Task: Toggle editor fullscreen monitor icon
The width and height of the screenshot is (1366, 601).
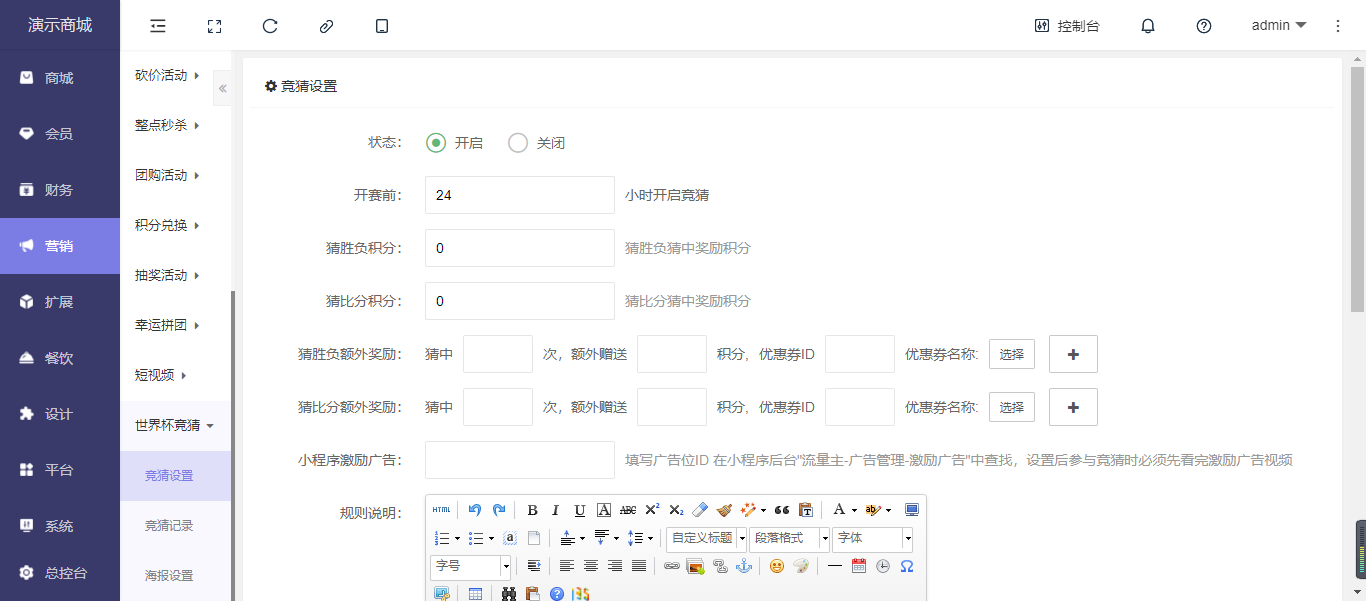Action: [x=912, y=510]
